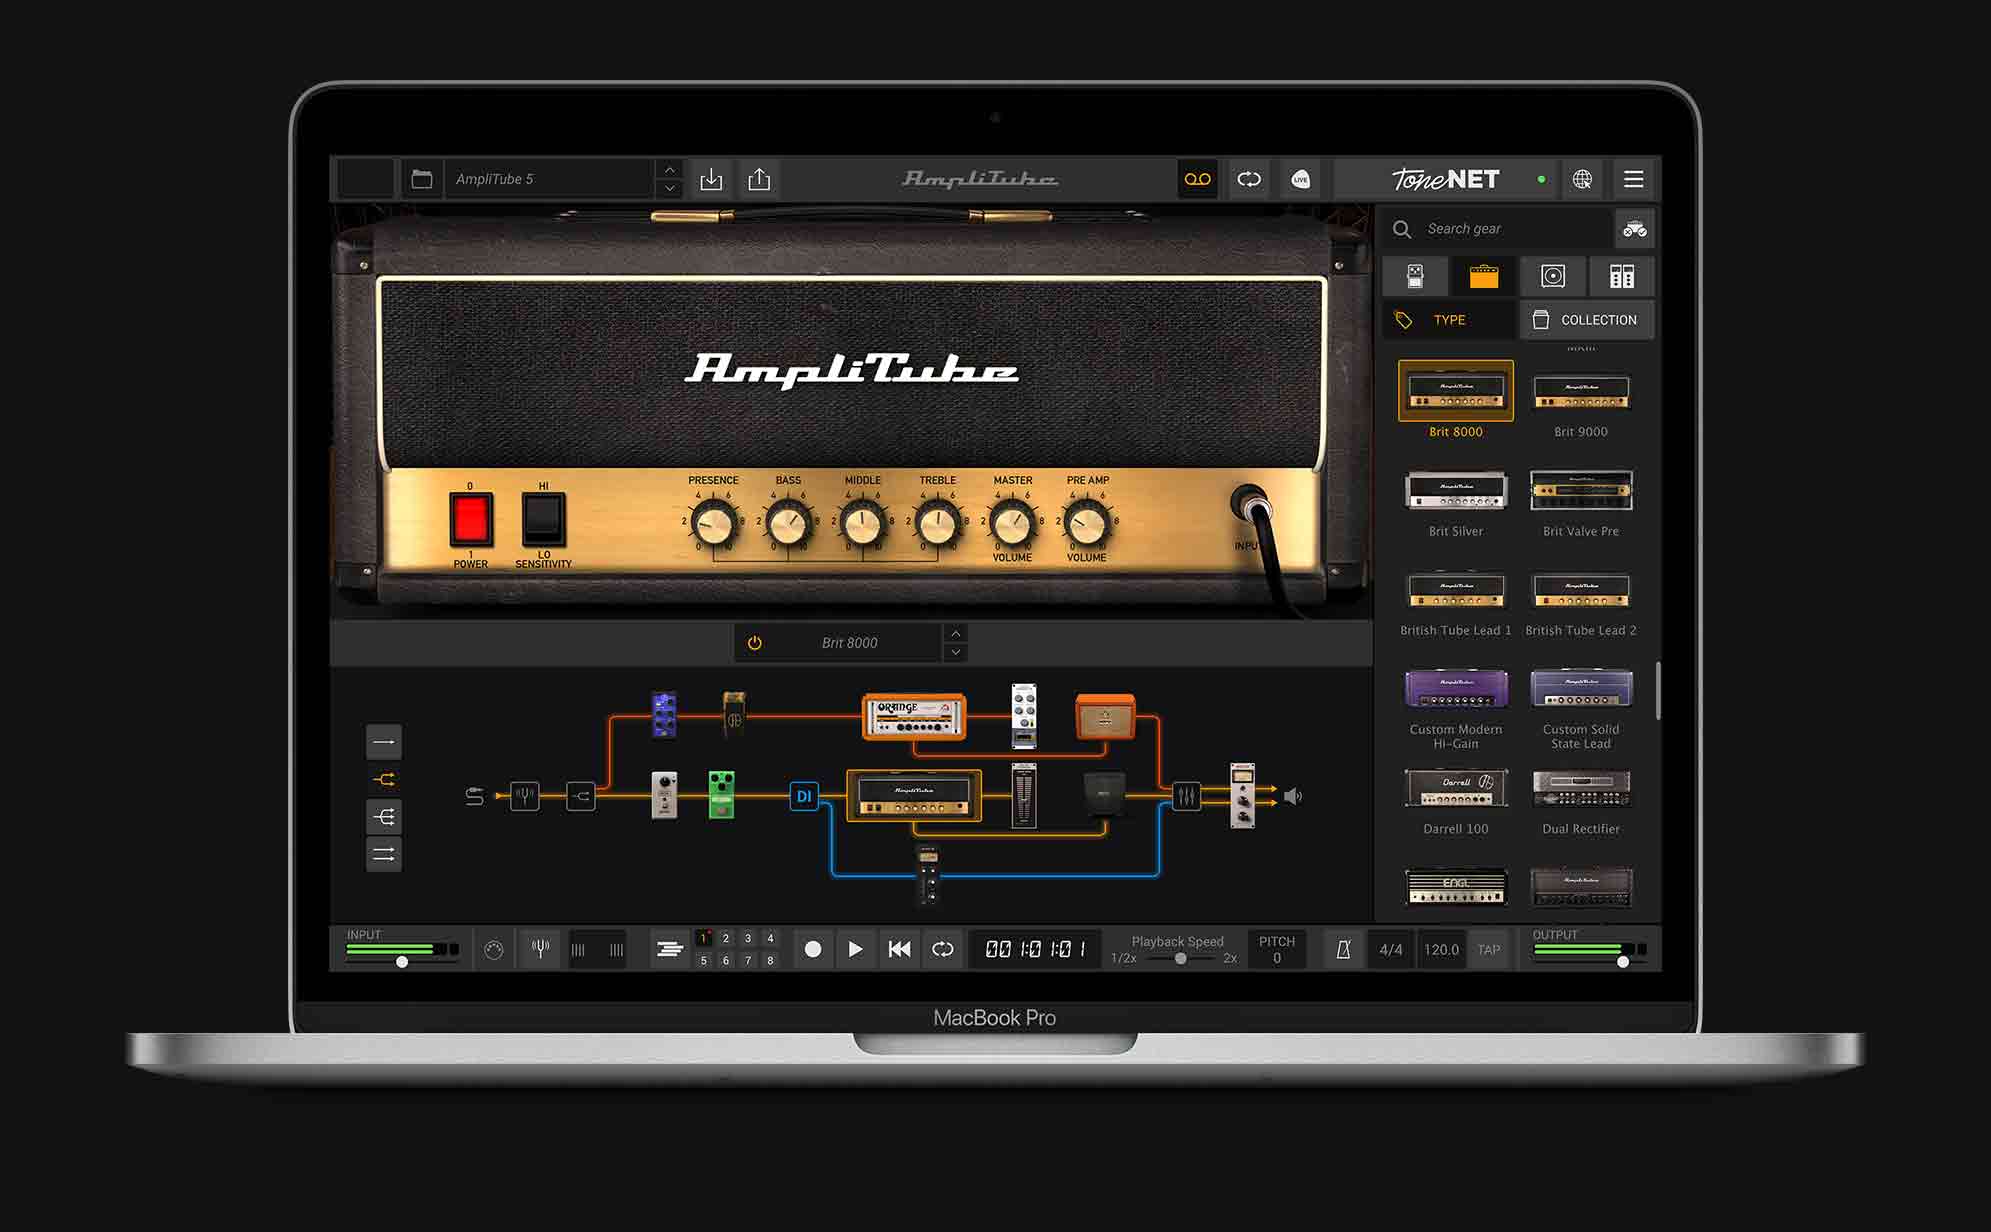Select the rack effects gear category
The width and height of the screenshot is (1991, 1232).
click(1621, 276)
